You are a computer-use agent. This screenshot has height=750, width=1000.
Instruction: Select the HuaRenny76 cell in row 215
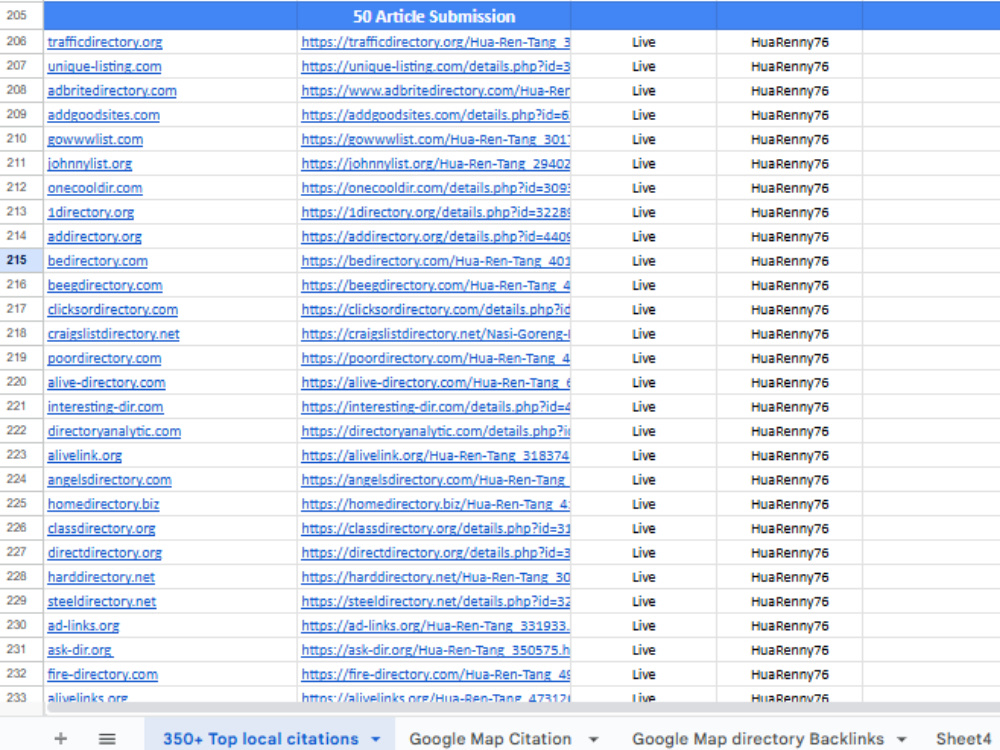pos(790,261)
